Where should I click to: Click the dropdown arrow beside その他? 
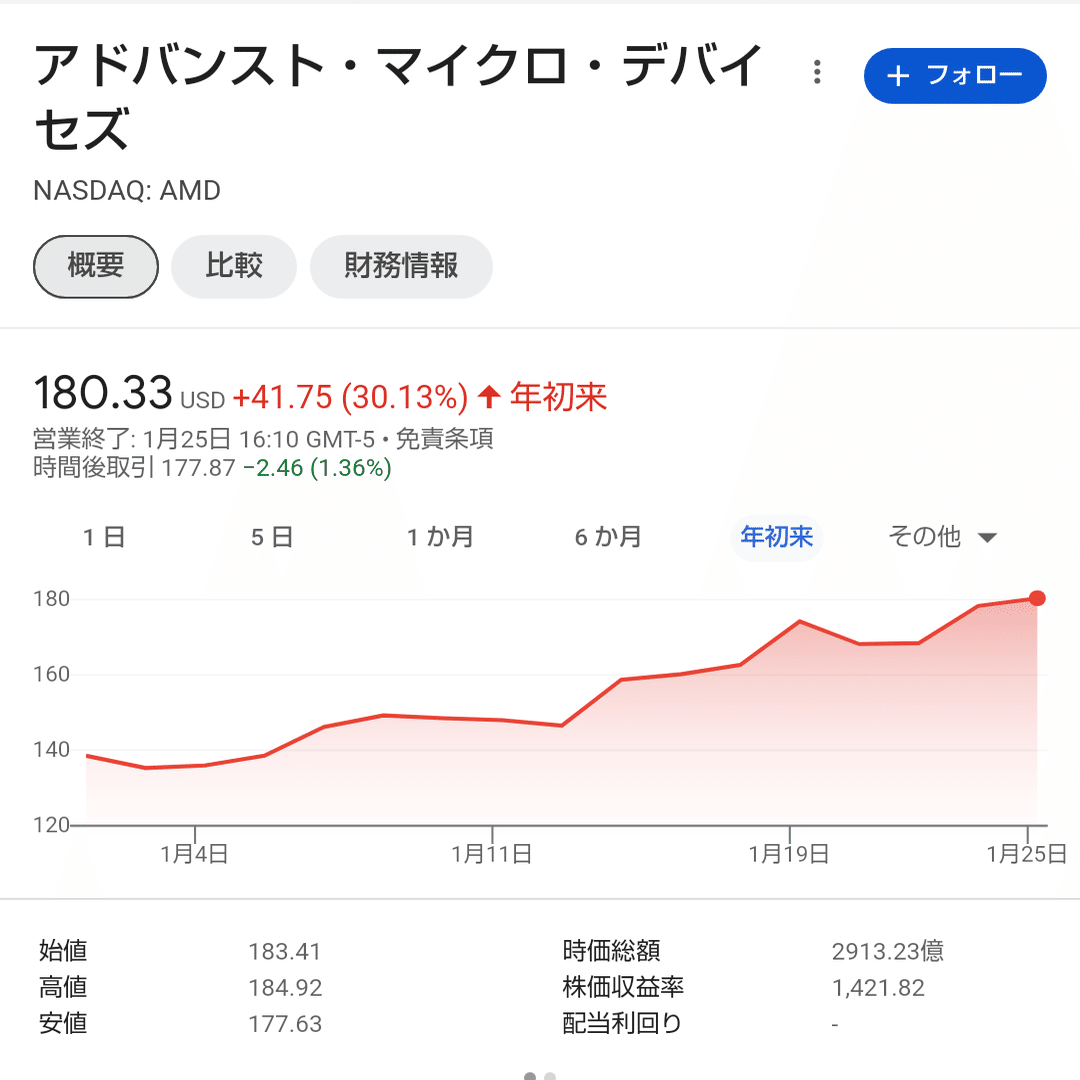point(988,538)
